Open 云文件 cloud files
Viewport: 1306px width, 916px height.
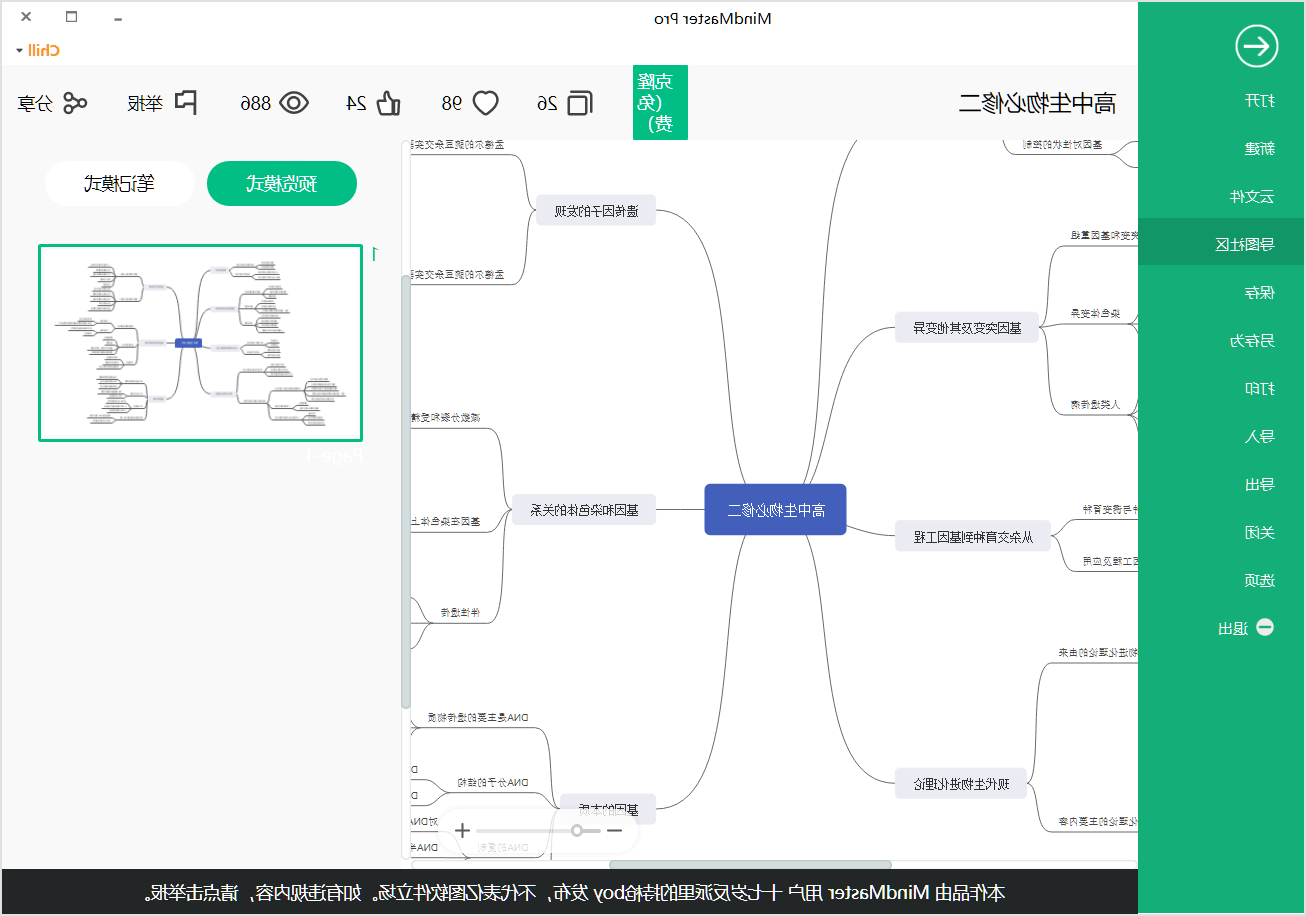pos(1252,197)
